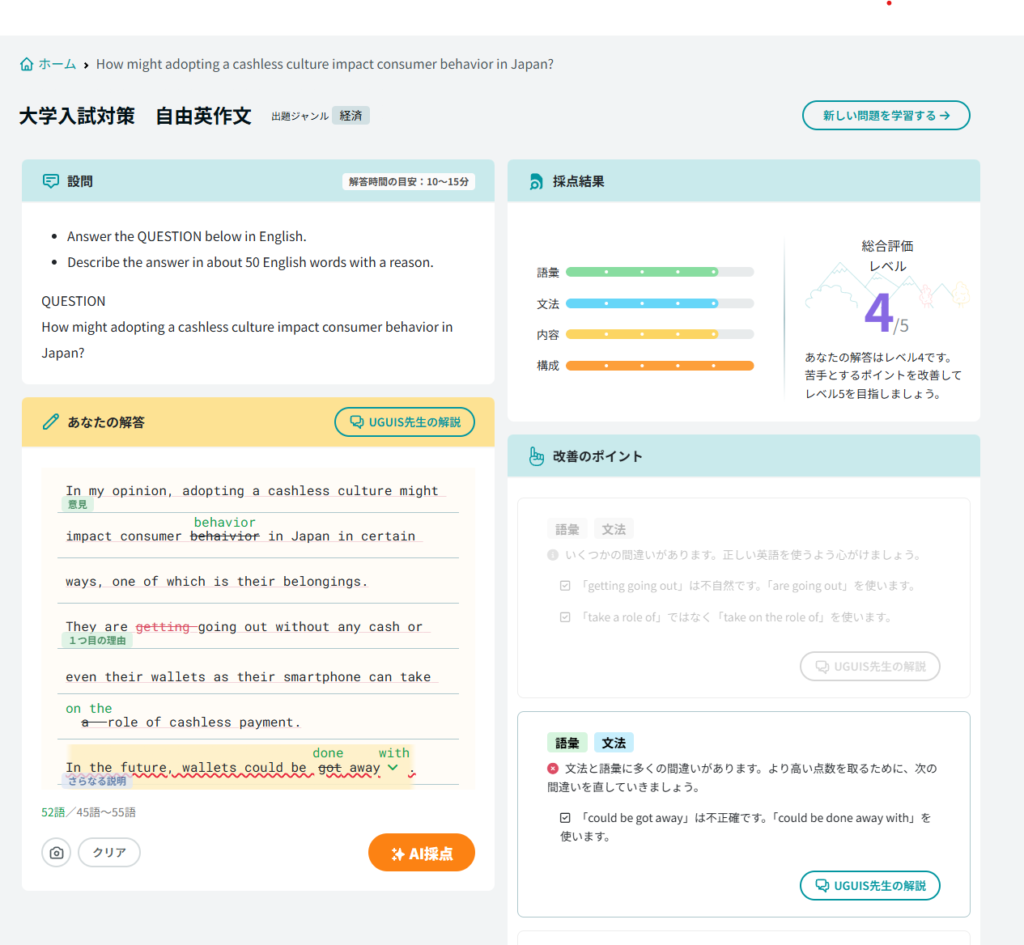Click the pointing hand icon beside 改善のポイント

point(535,456)
